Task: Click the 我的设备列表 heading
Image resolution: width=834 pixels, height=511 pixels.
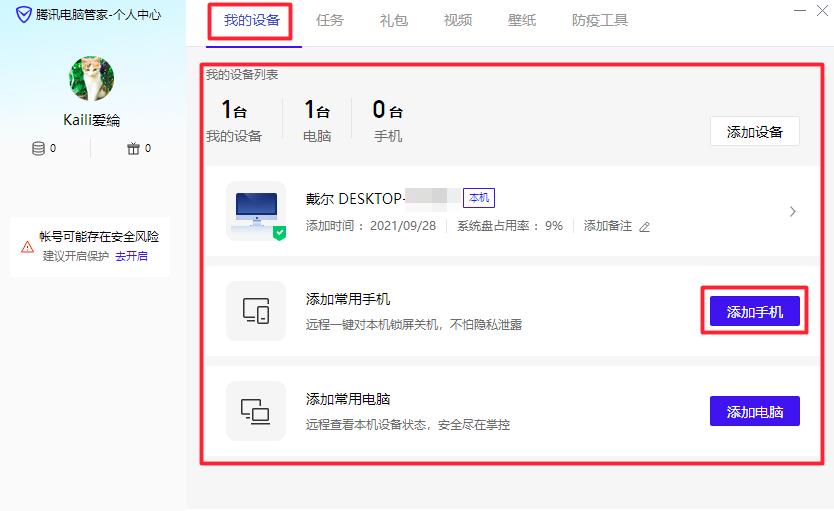Action: (x=242, y=74)
